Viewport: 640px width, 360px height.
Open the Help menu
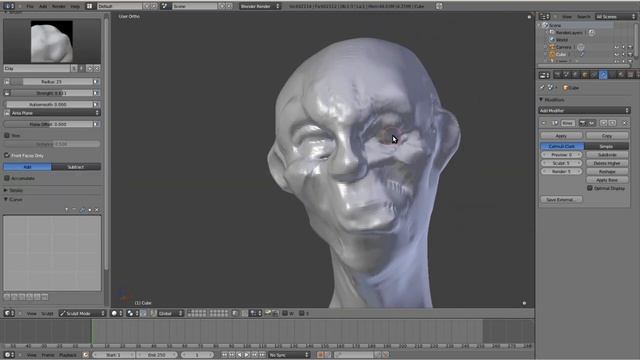[x=75, y=7]
